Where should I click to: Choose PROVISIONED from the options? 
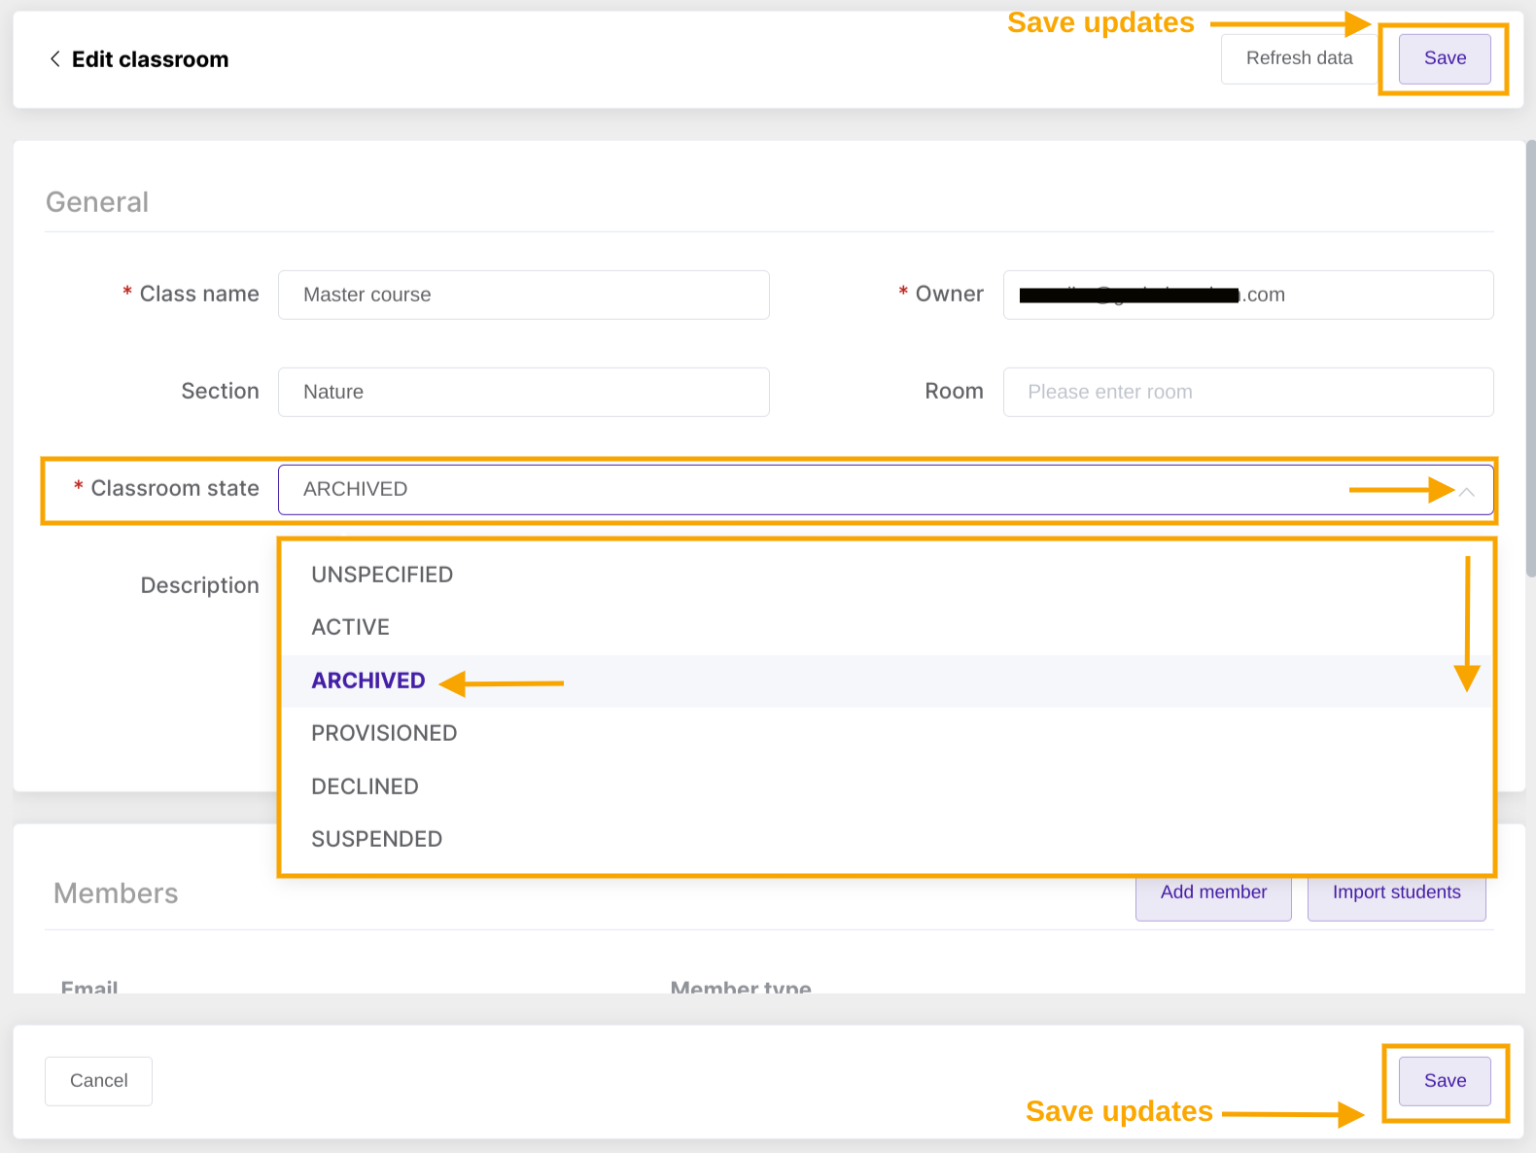pos(384,733)
